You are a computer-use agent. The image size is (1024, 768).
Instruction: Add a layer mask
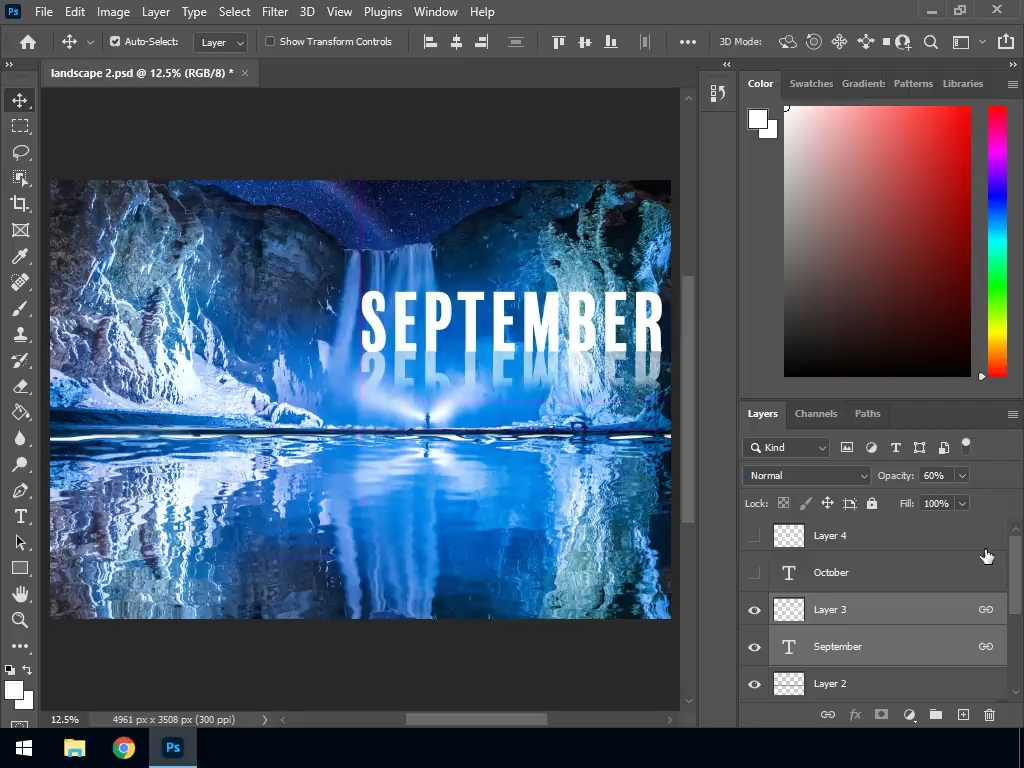coord(881,714)
